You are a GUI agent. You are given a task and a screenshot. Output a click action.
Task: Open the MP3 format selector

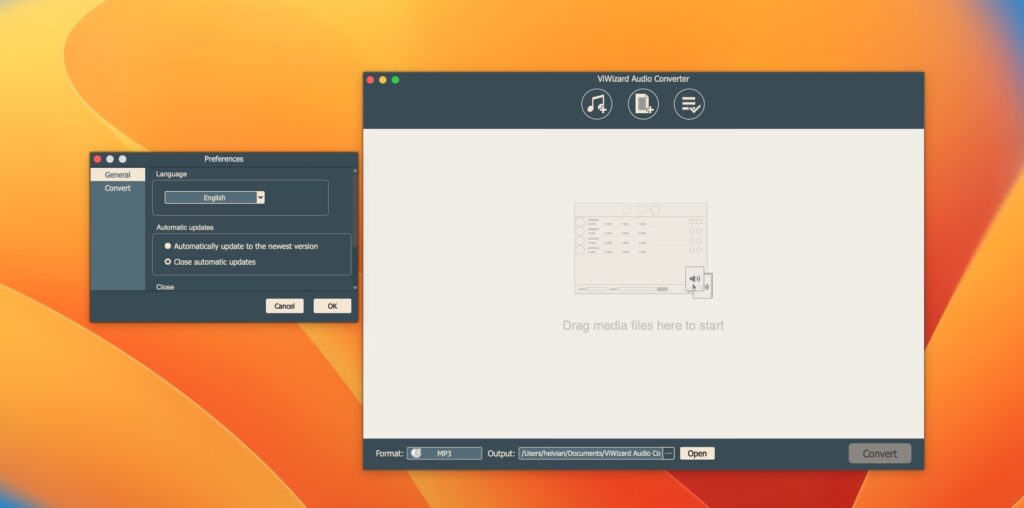[444, 453]
